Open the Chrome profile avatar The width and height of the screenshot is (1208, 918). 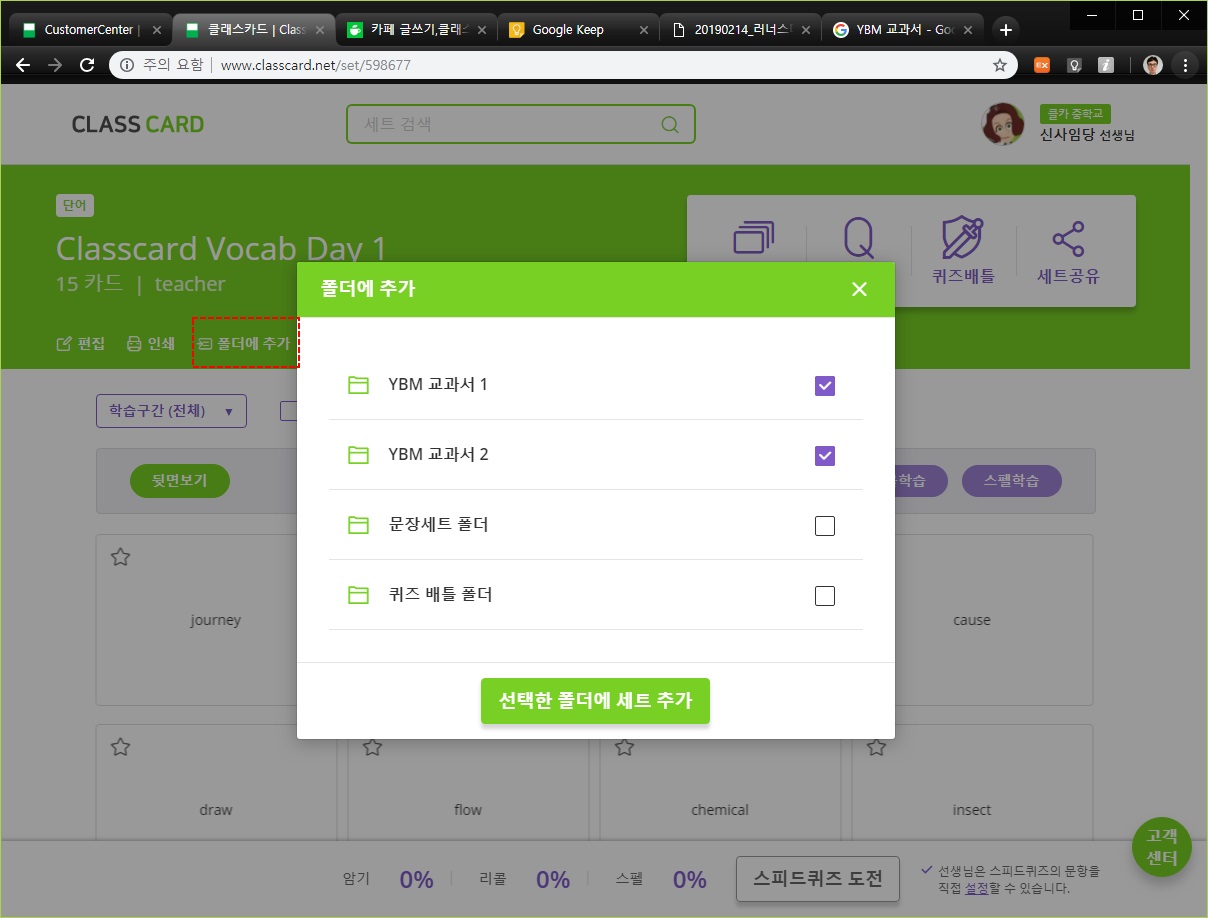tap(1153, 65)
